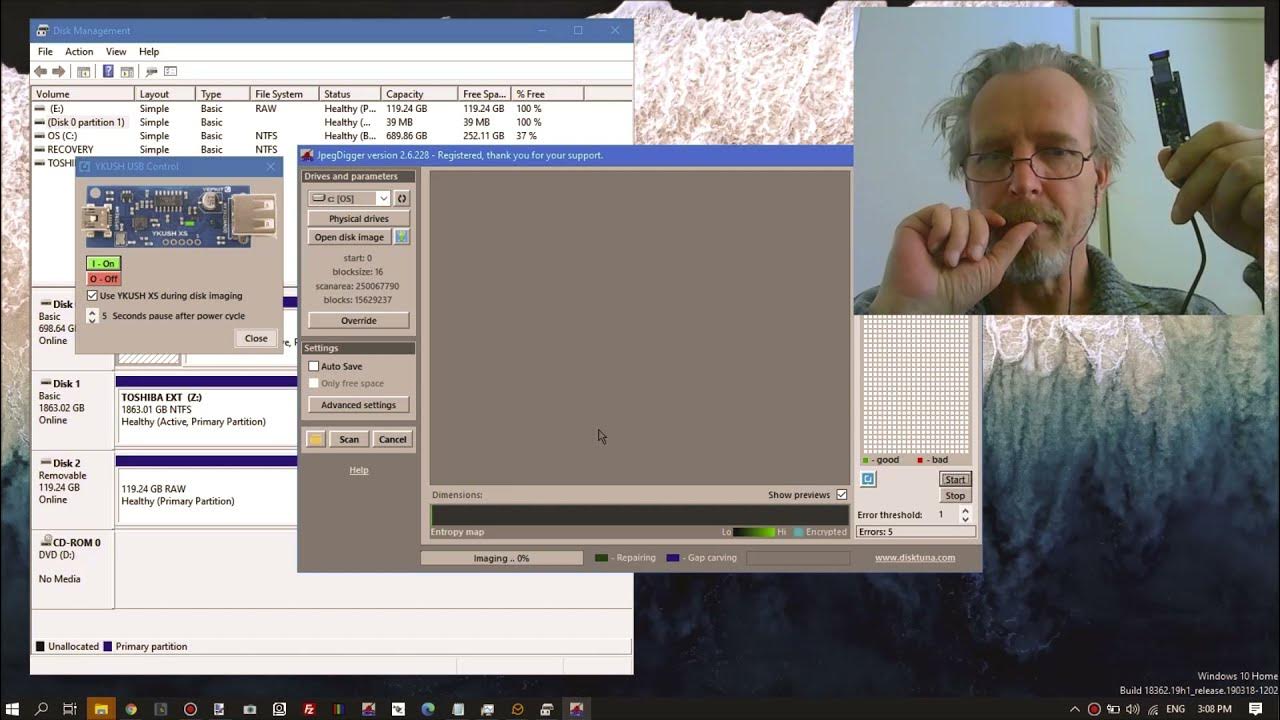Image resolution: width=1280 pixels, height=720 pixels.
Task: Select (E:) volume row
Action: (331, 108)
